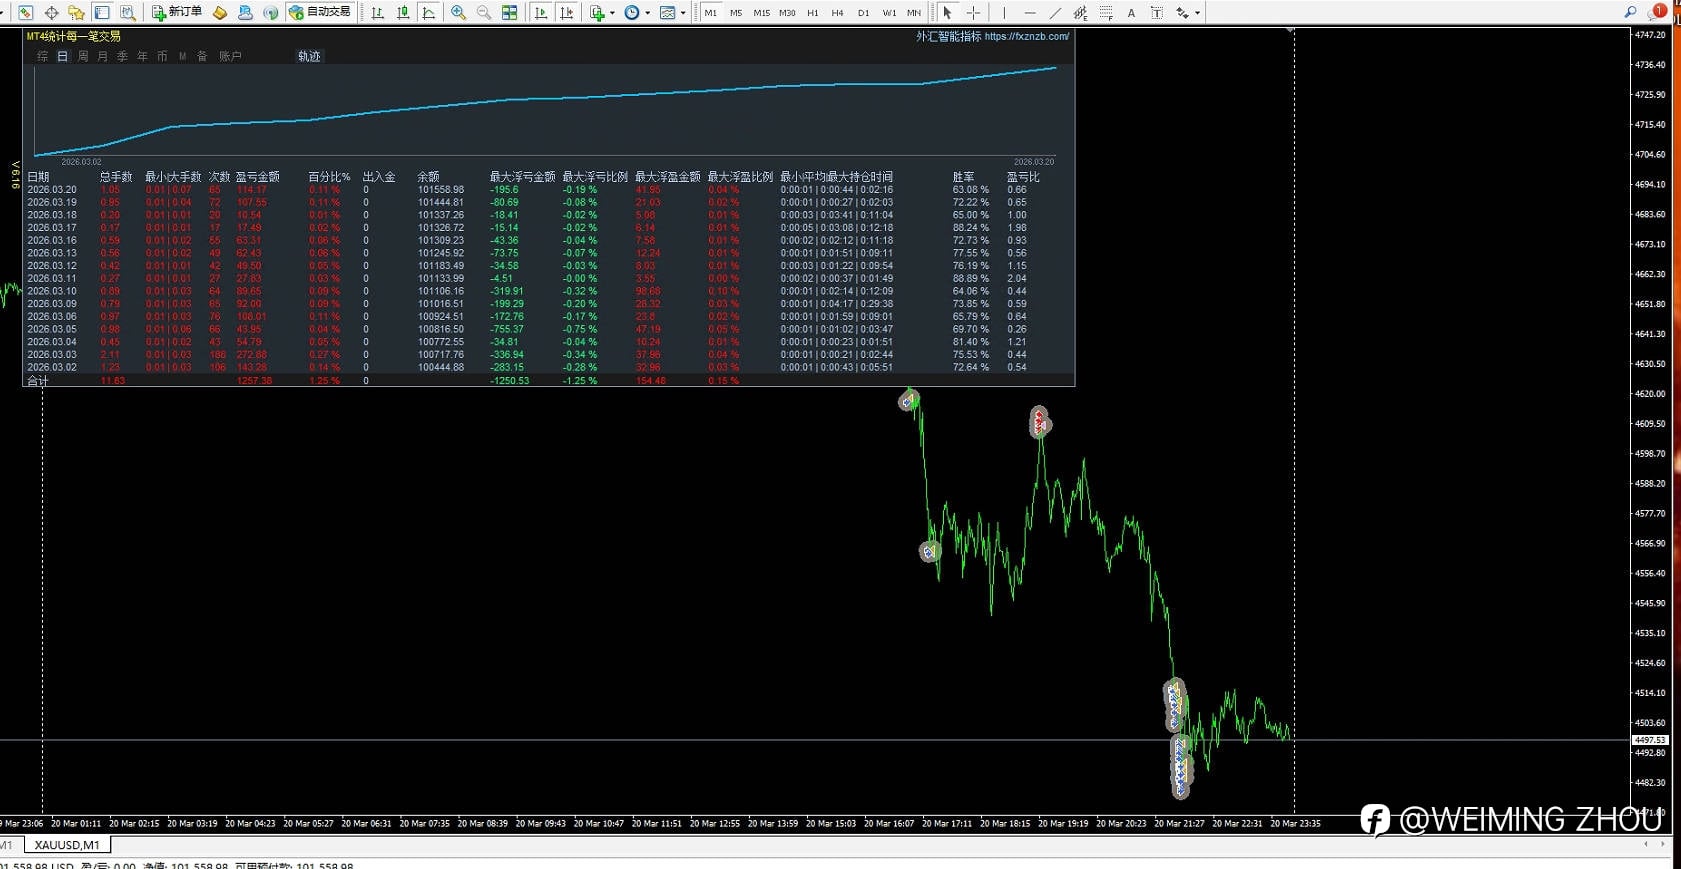Tile chart windows icon

coord(509,12)
